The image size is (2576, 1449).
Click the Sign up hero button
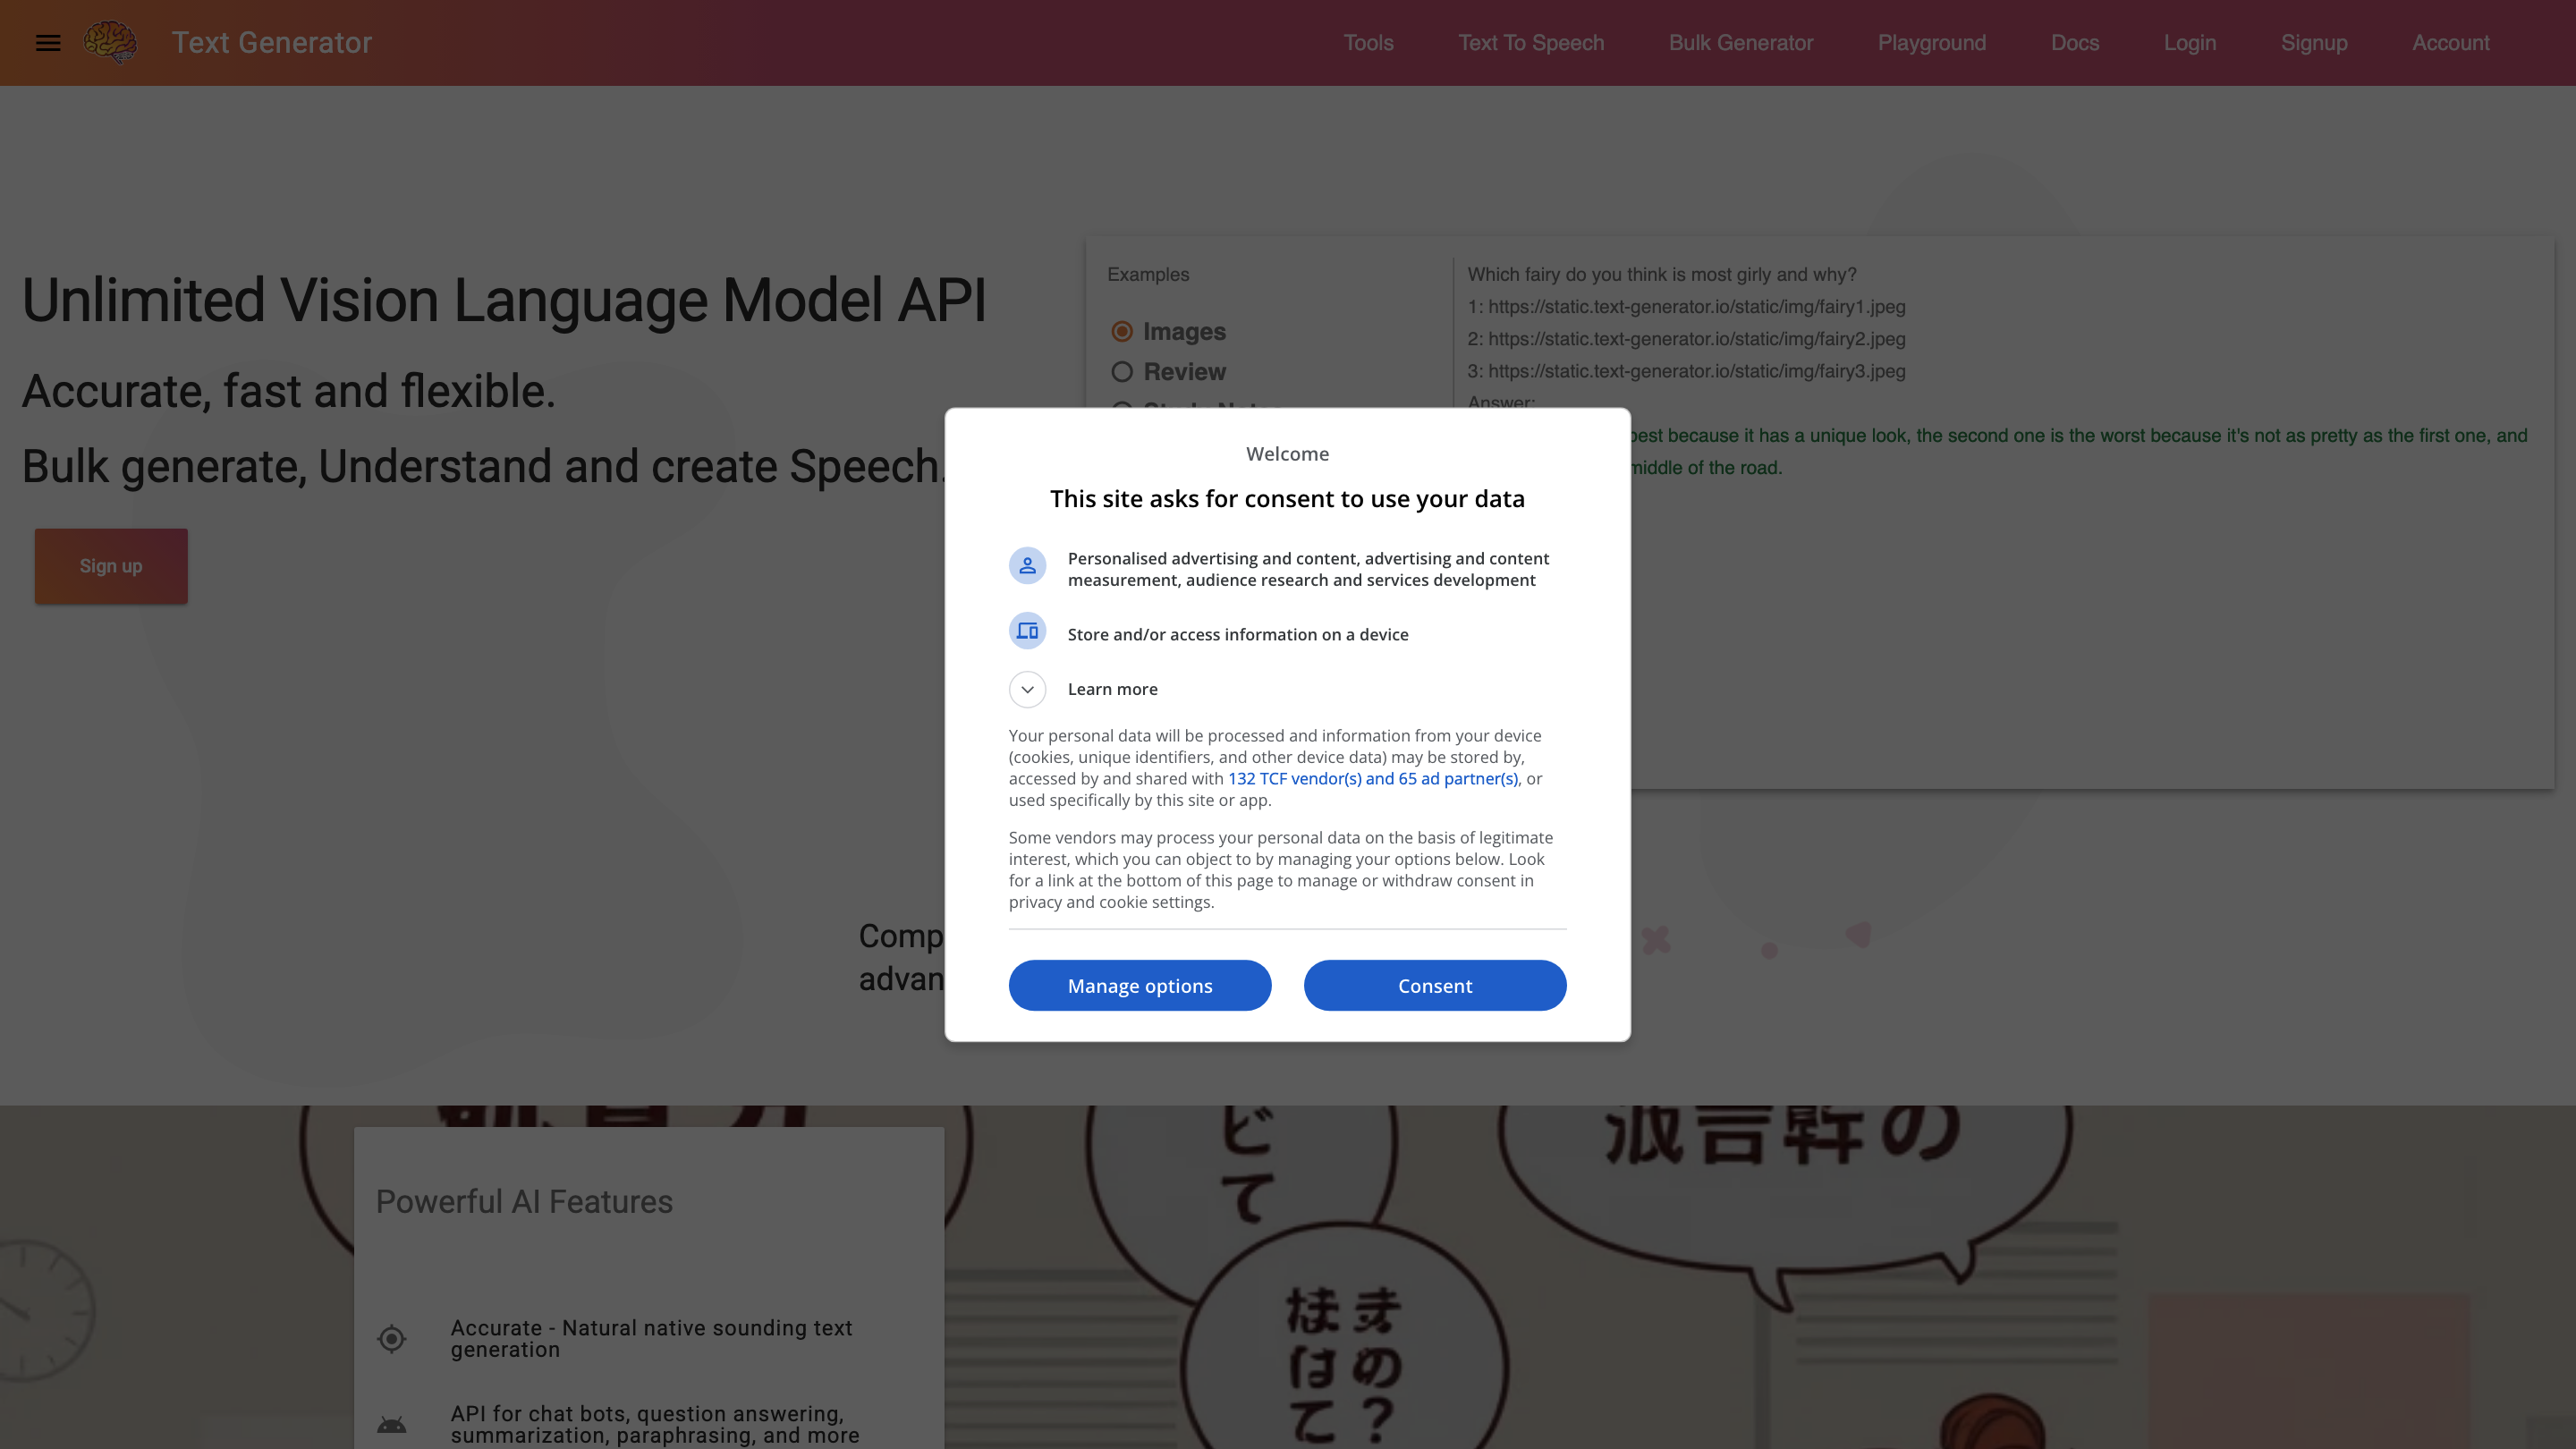coord(110,565)
